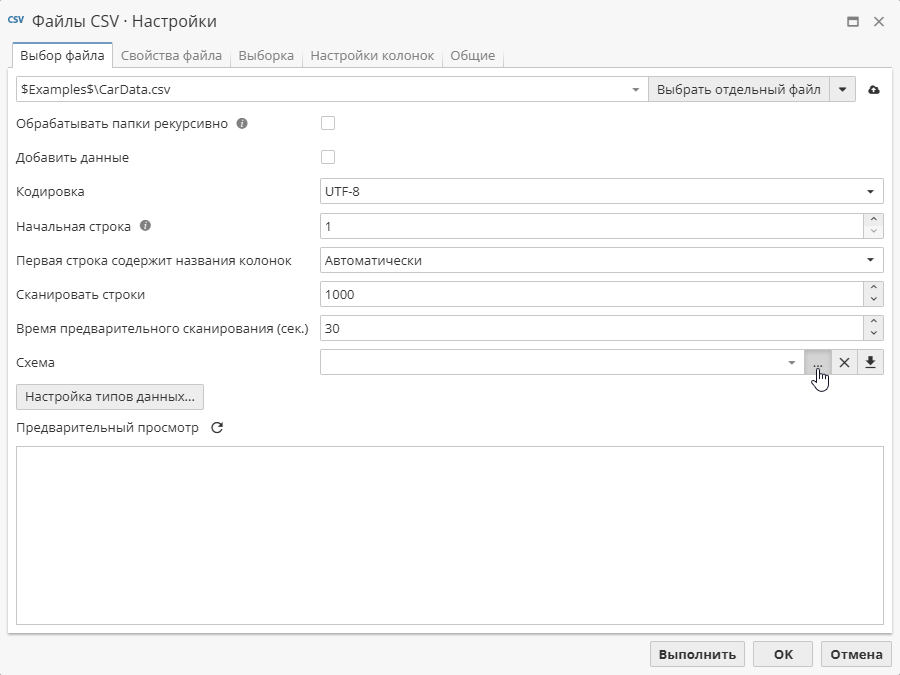Close the 'Файлы CSV · Настройки' dialog

click(879, 22)
